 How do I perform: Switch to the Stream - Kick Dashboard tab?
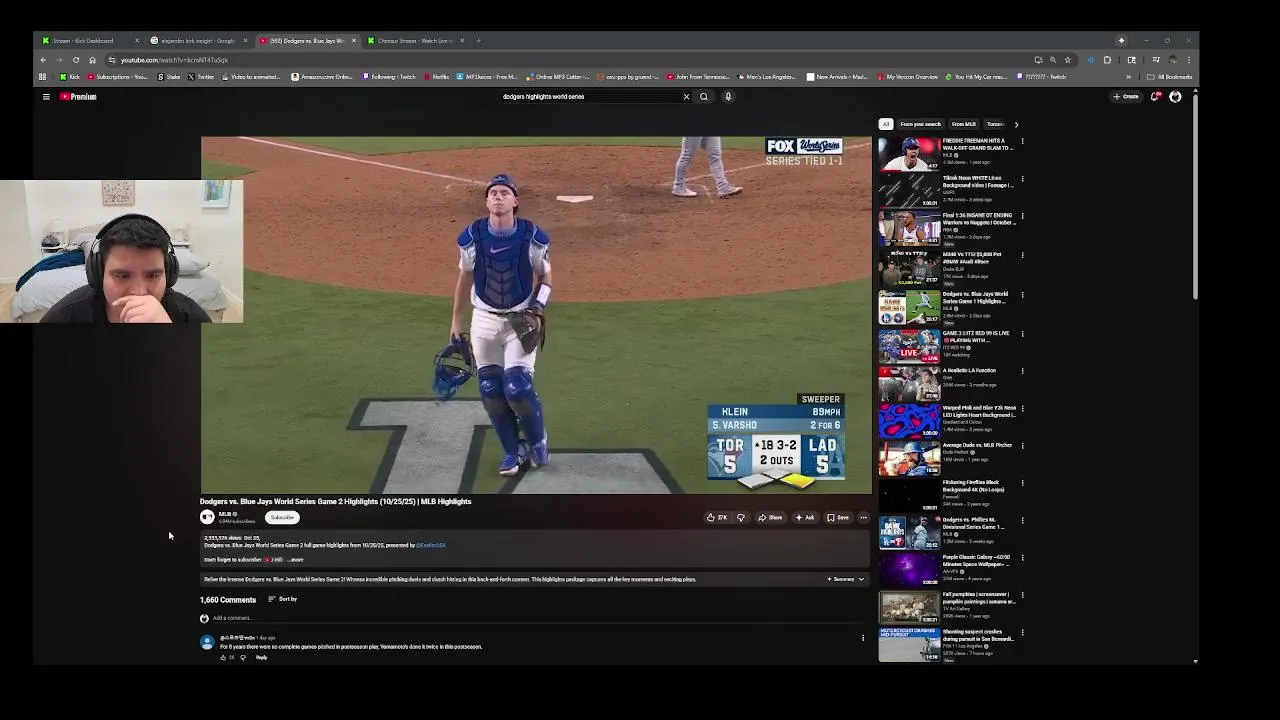coord(89,41)
